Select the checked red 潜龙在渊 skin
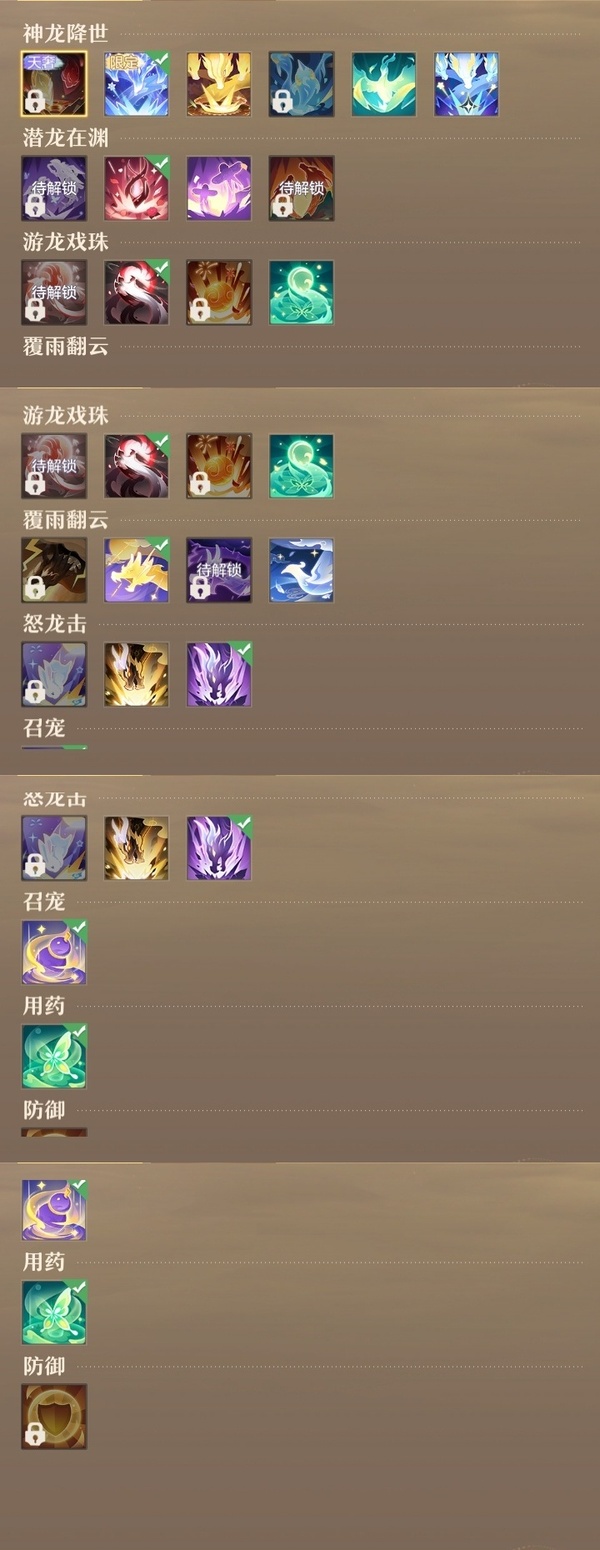The height and width of the screenshot is (1550, 600). pyautogui.click(x=136, y=188)
